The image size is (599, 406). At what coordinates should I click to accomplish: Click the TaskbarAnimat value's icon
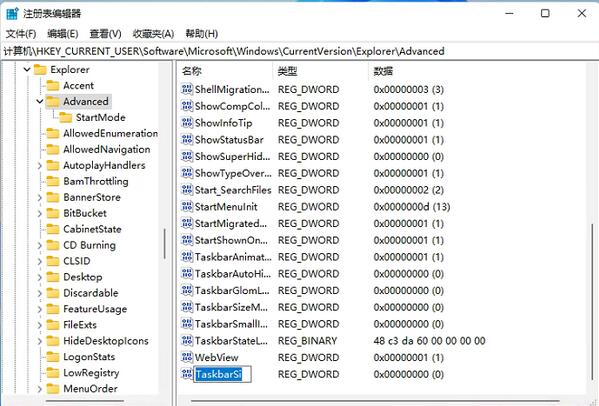tap(187, 257)
